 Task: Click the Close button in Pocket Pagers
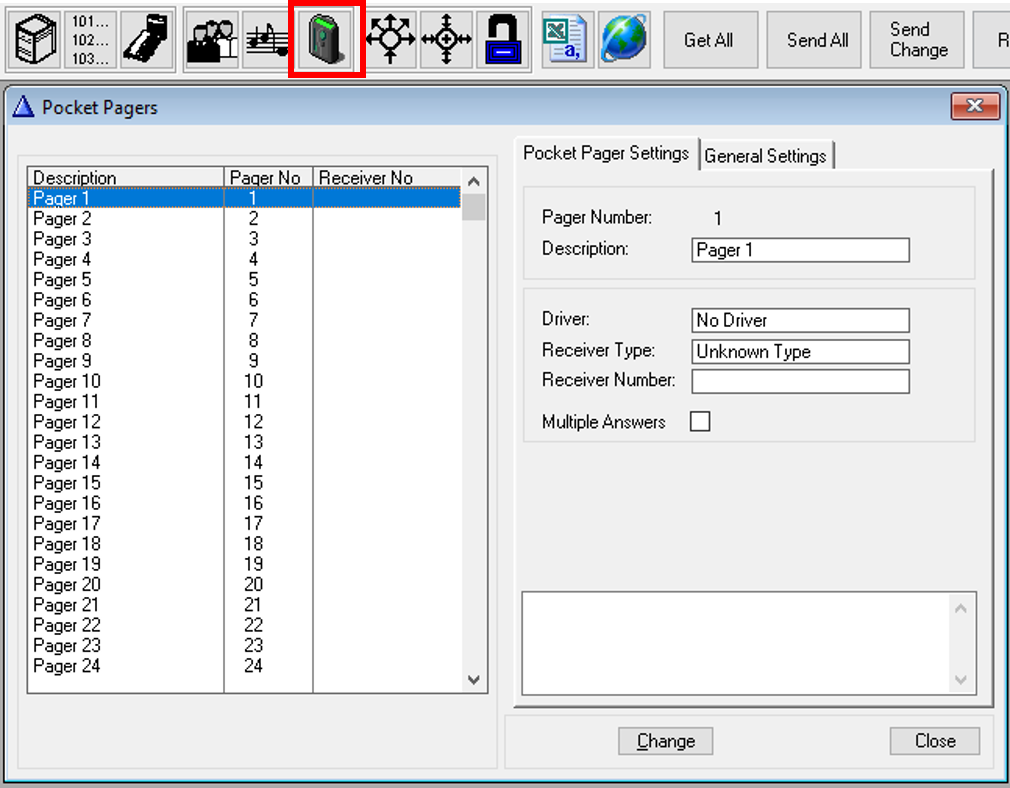935,741
